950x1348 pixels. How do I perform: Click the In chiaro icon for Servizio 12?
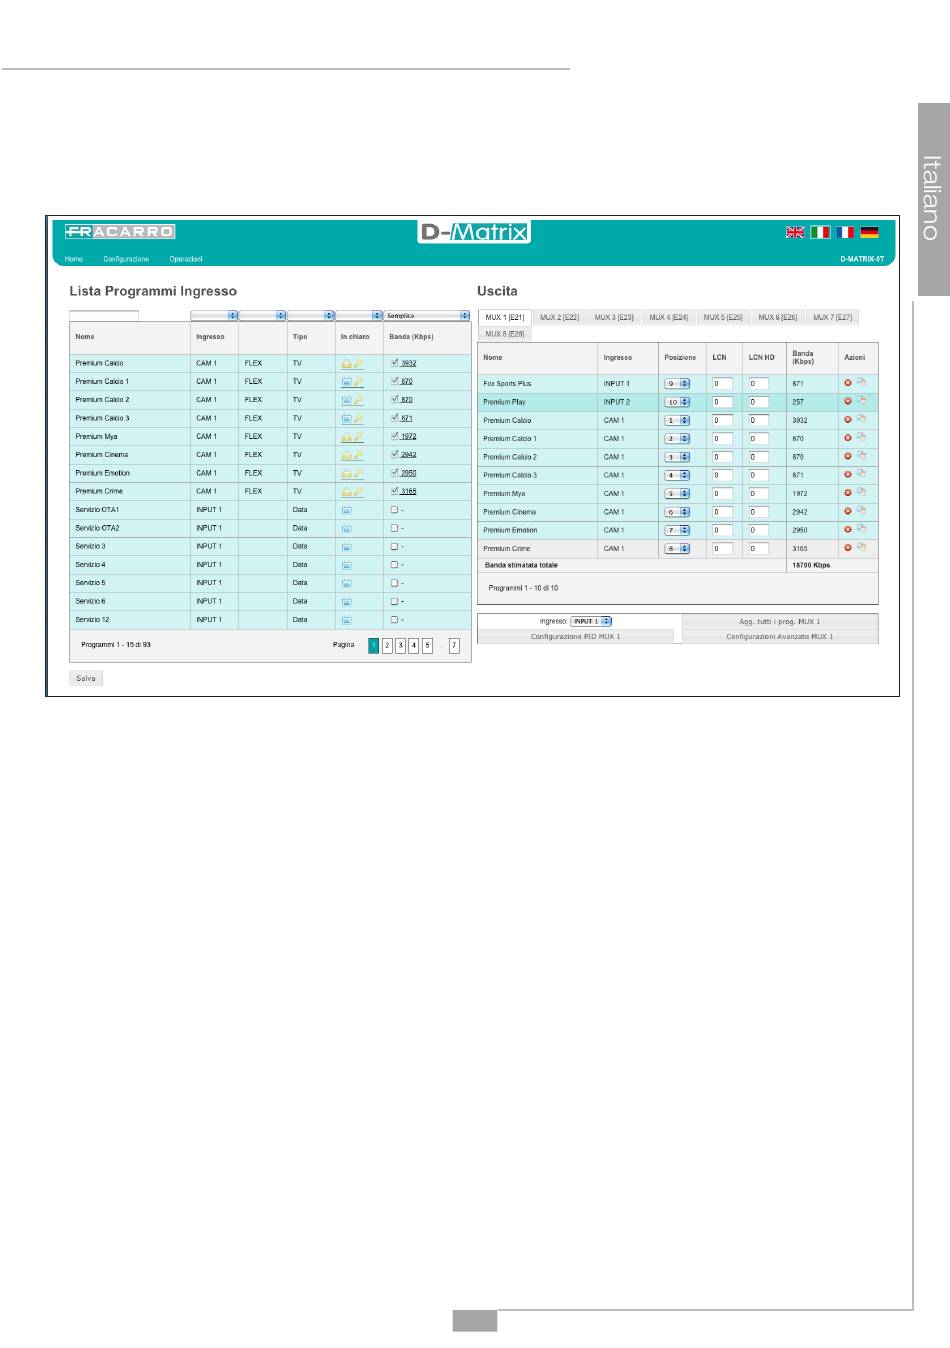tap(346, 620)
